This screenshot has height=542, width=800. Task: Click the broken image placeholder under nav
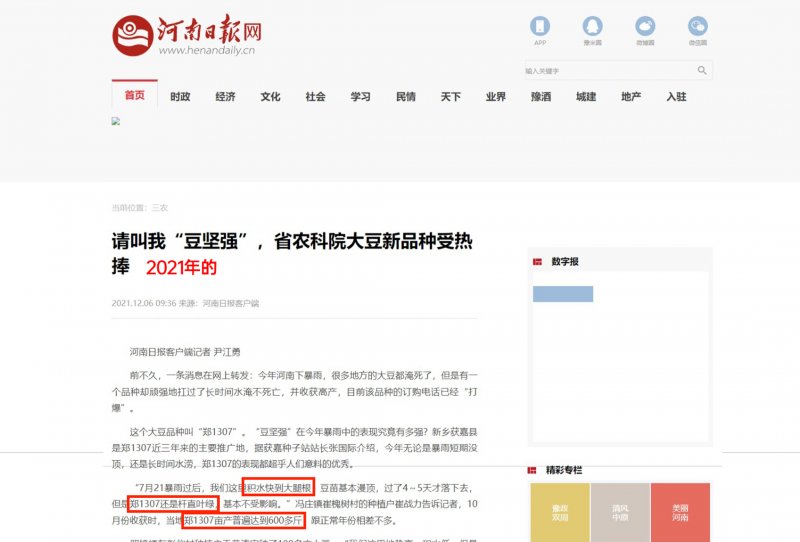coord(116,121)
